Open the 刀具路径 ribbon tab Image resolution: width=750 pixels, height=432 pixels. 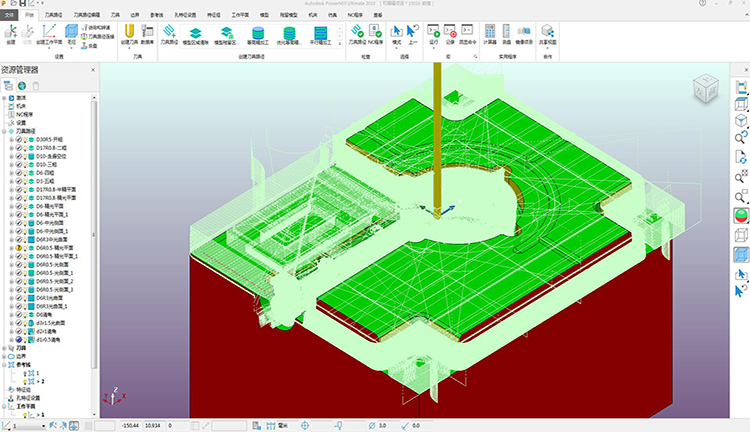click(54, 15)
